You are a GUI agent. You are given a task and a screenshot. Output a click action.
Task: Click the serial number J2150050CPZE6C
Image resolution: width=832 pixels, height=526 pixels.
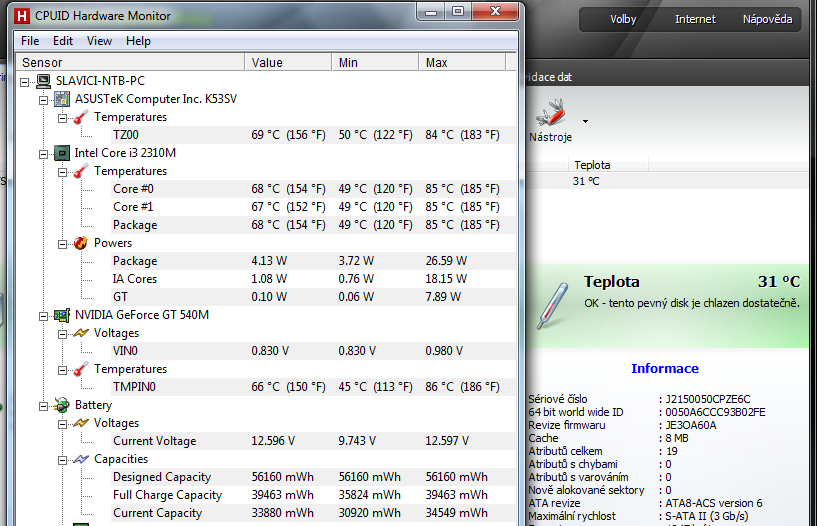[x=708, y=399]
